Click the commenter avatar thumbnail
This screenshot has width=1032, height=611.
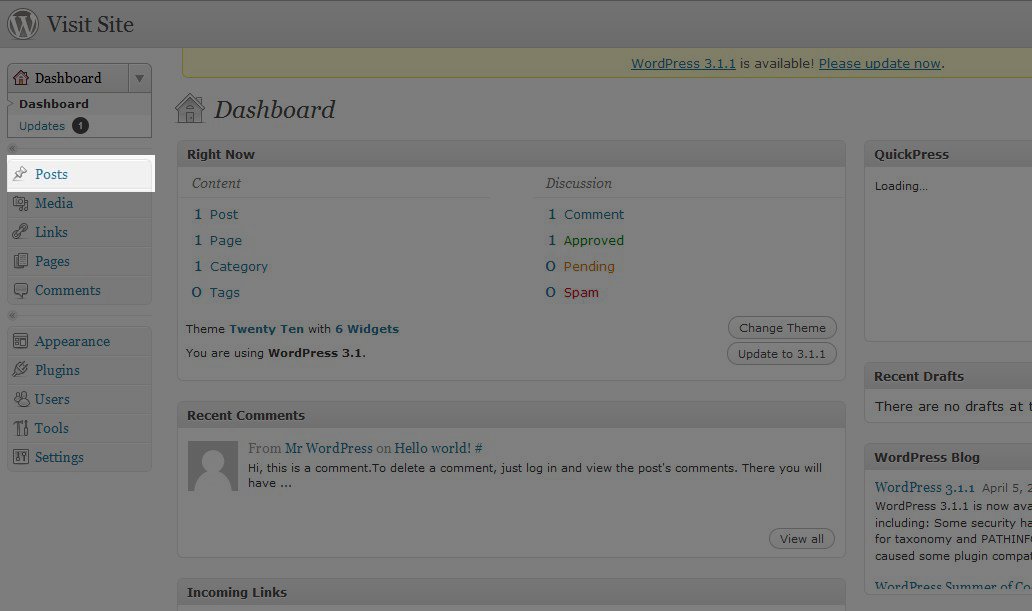[213, 466]
